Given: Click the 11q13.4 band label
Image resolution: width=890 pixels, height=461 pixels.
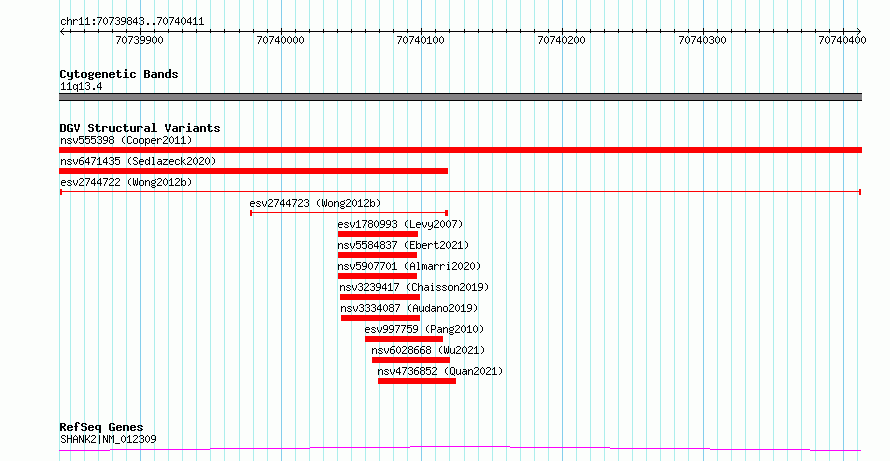Looking at the screenshot, I should click(81, 87).
